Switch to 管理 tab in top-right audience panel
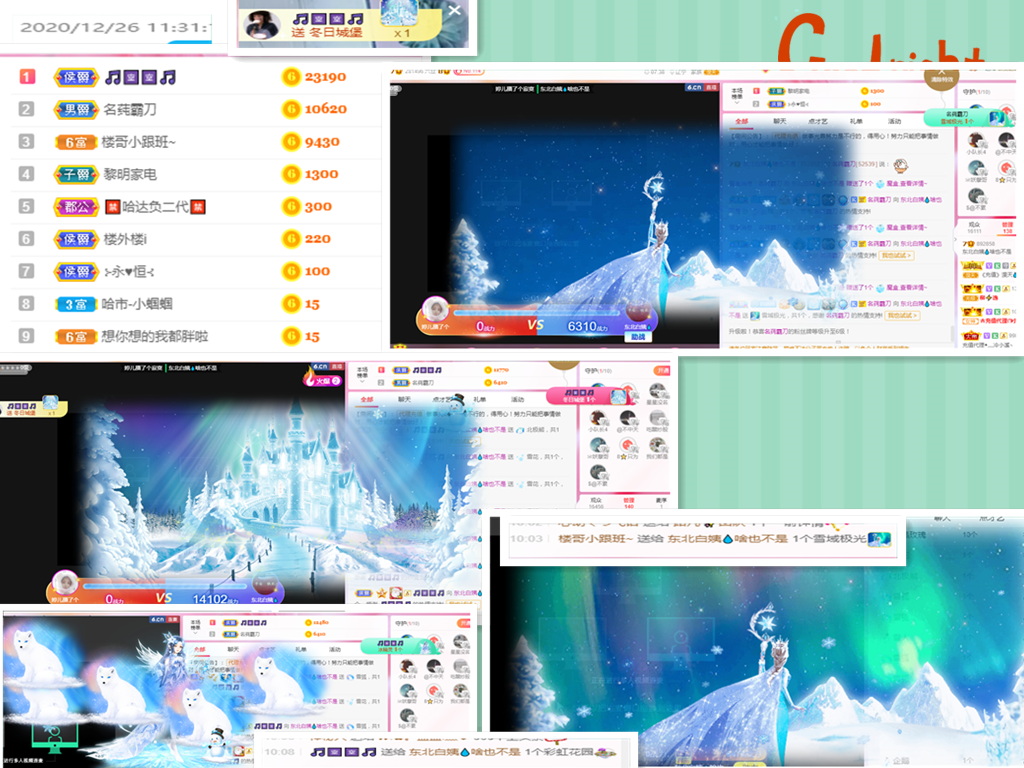The height and width of the screenshot is (768, 1024). pyautogui.click(x=1008, y=227)
